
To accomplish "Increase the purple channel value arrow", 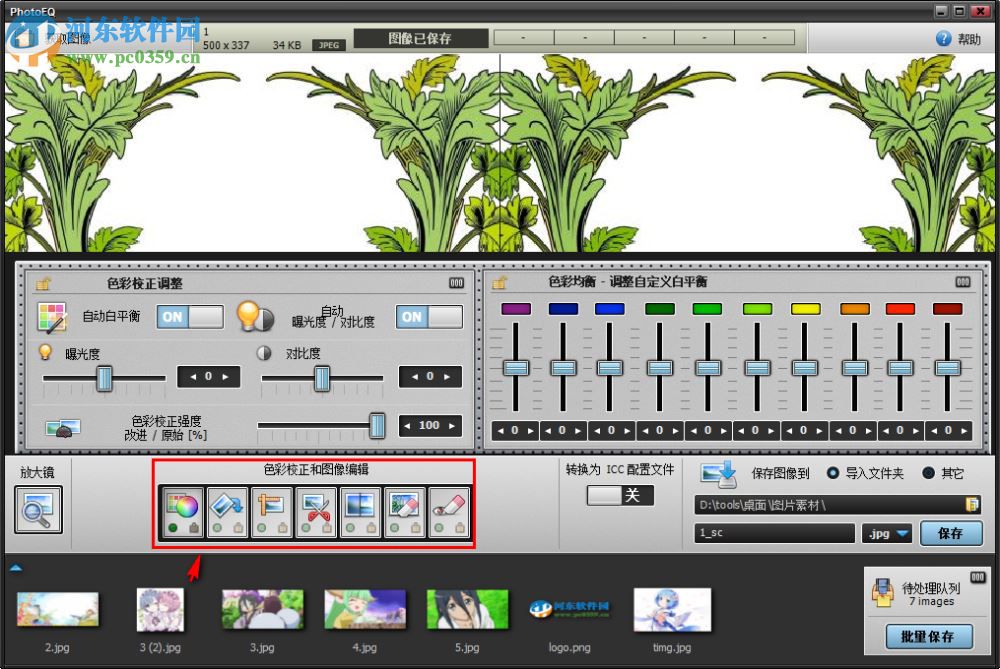I will [530, 431].
